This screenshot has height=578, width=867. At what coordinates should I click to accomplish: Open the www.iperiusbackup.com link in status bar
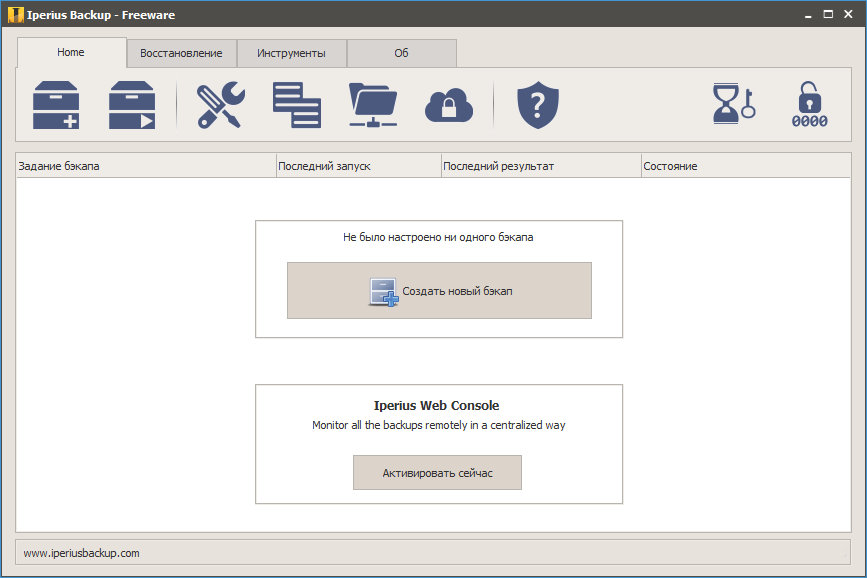pos(81,553)
